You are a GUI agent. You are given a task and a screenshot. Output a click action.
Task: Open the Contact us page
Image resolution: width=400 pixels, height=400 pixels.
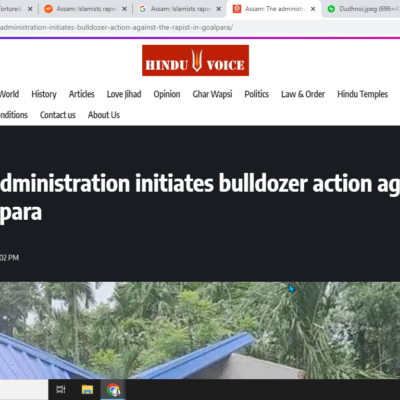(x=58, y=115)
